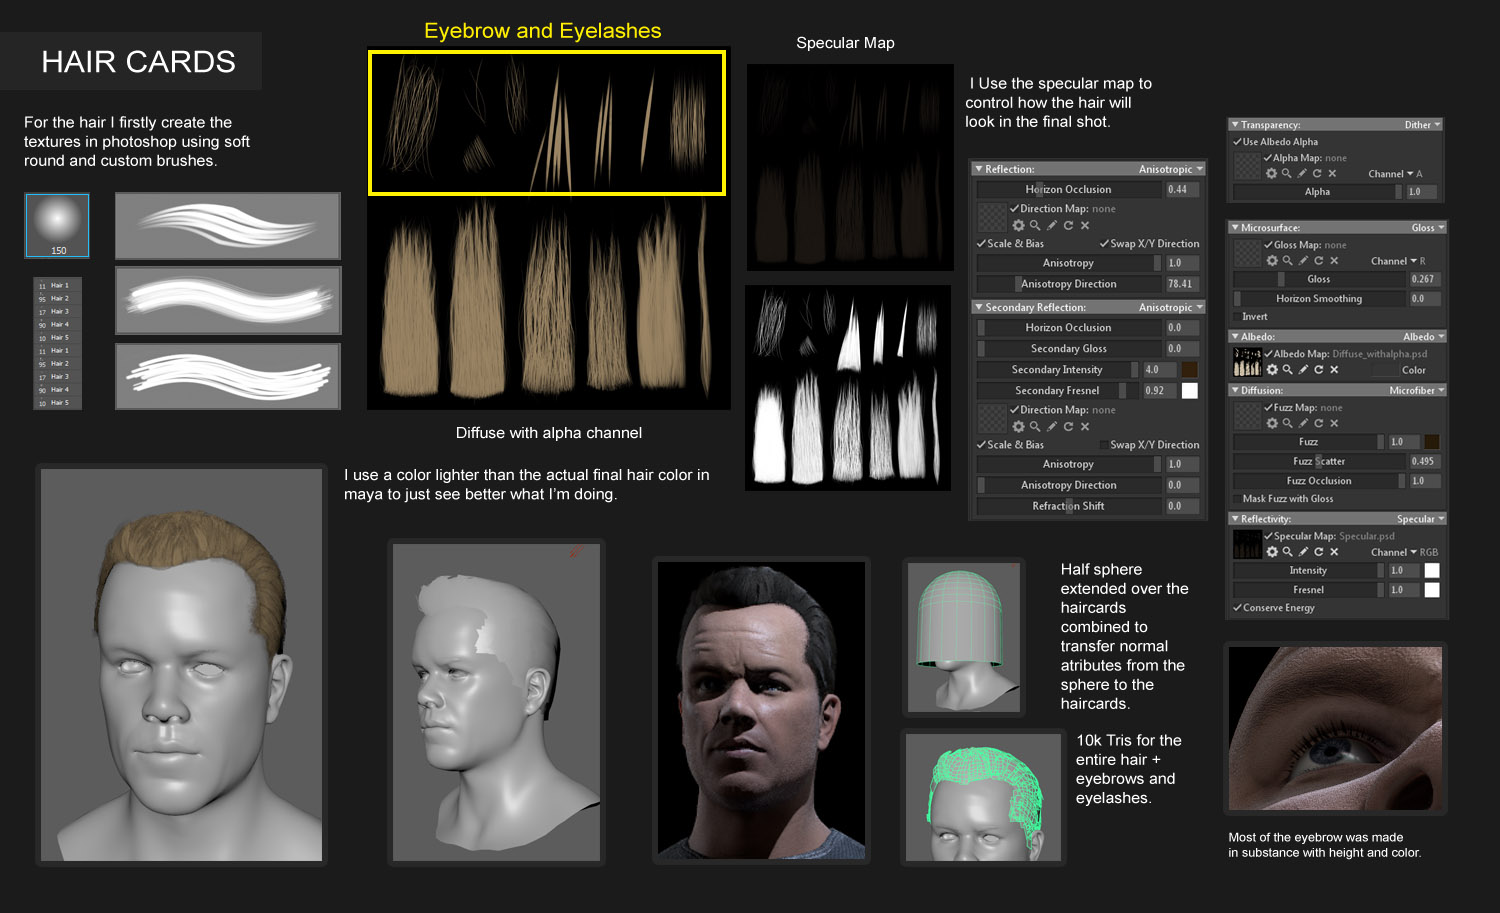1500x913 pixels.
Task: Click the Specular Map texture thumbnail
Action: (1247, 544)
